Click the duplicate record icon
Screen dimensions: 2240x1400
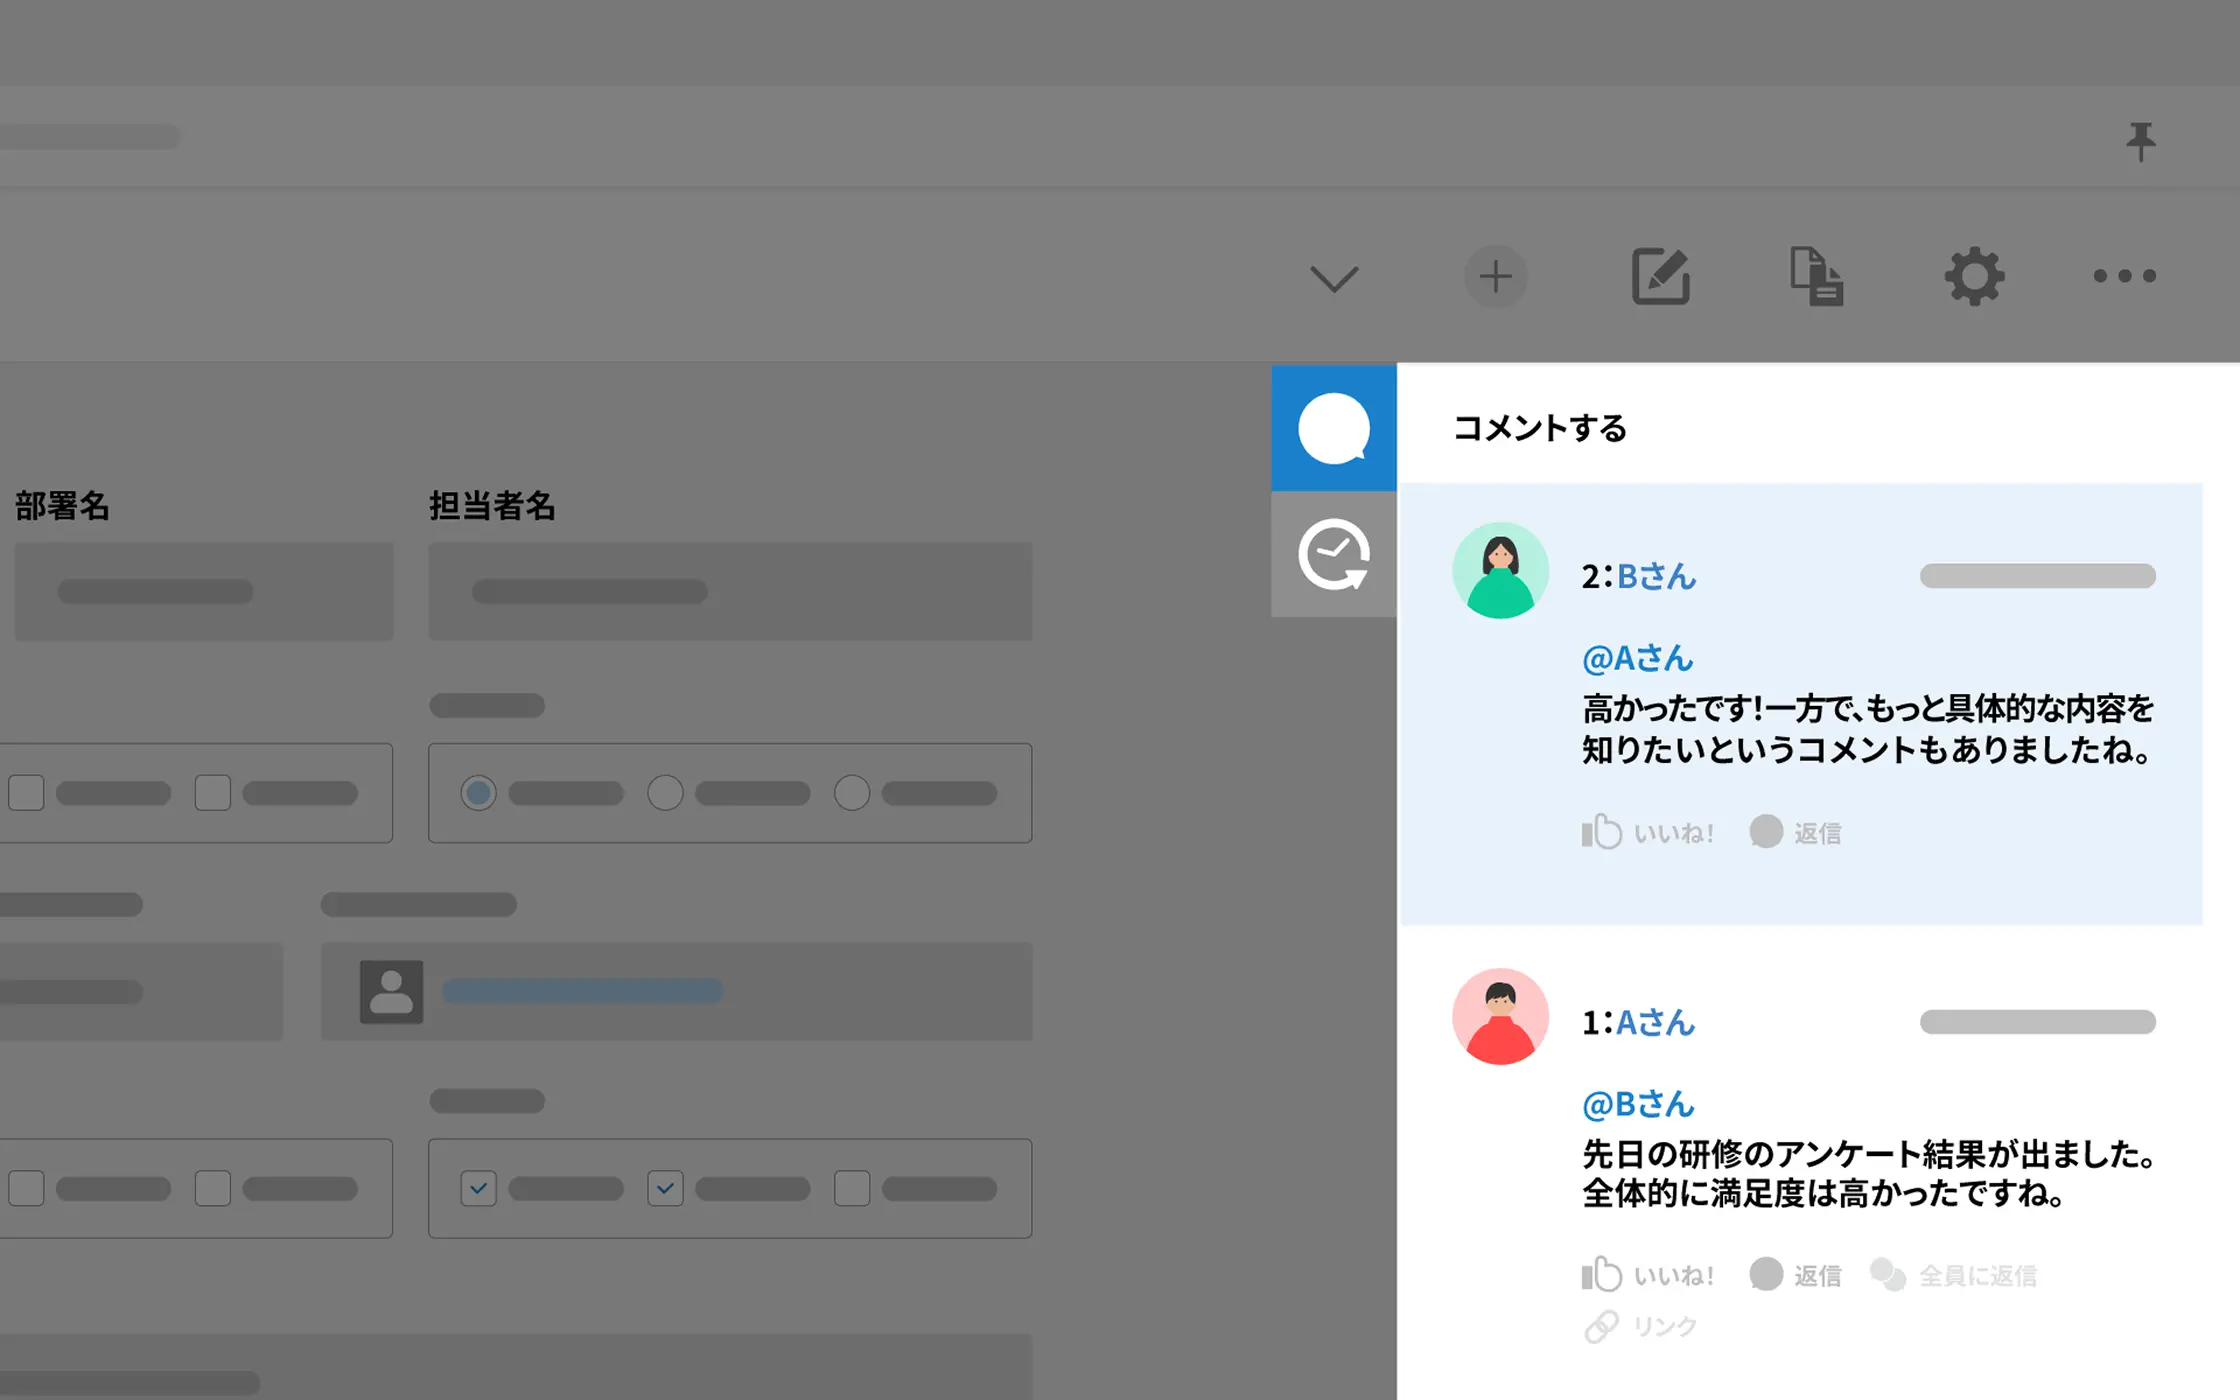[1816, 276]
